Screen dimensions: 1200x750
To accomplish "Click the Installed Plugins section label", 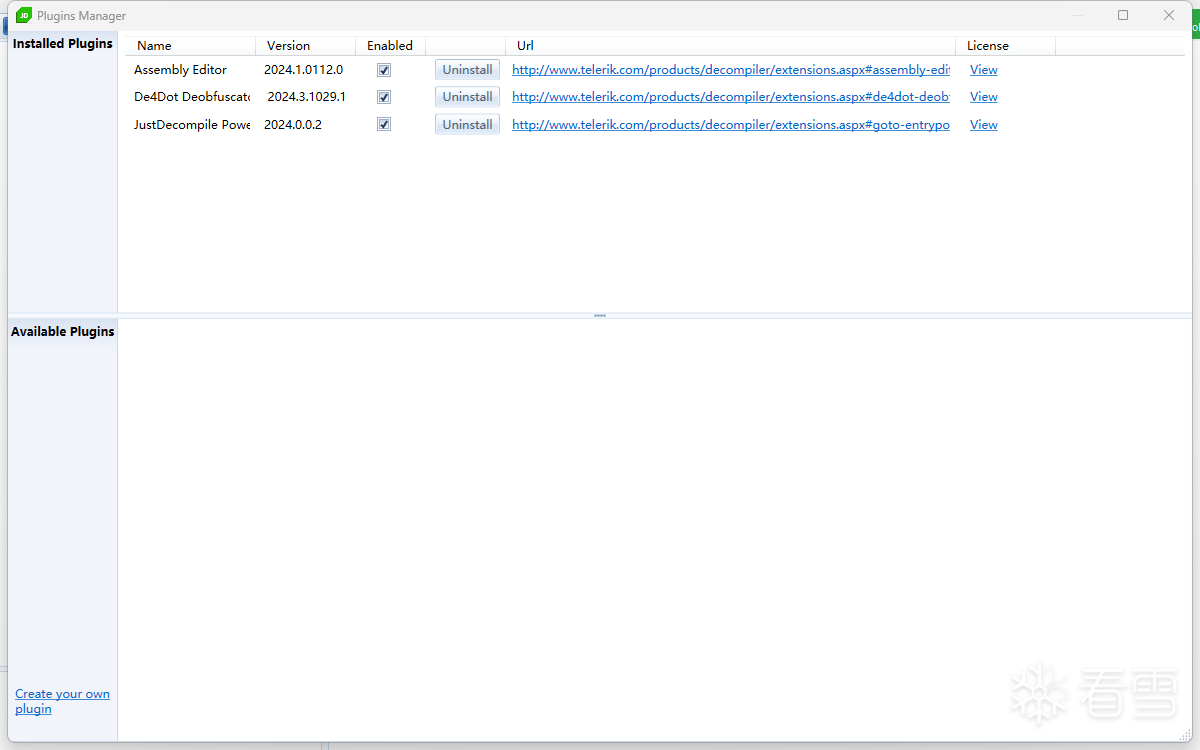I will coord(63,44).
